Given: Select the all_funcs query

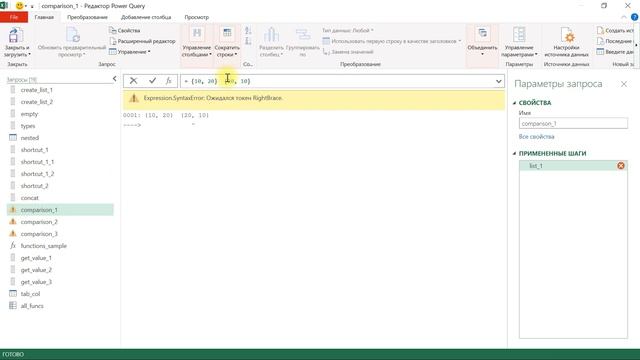Looking at the screenshot, I should pos(60,306).
